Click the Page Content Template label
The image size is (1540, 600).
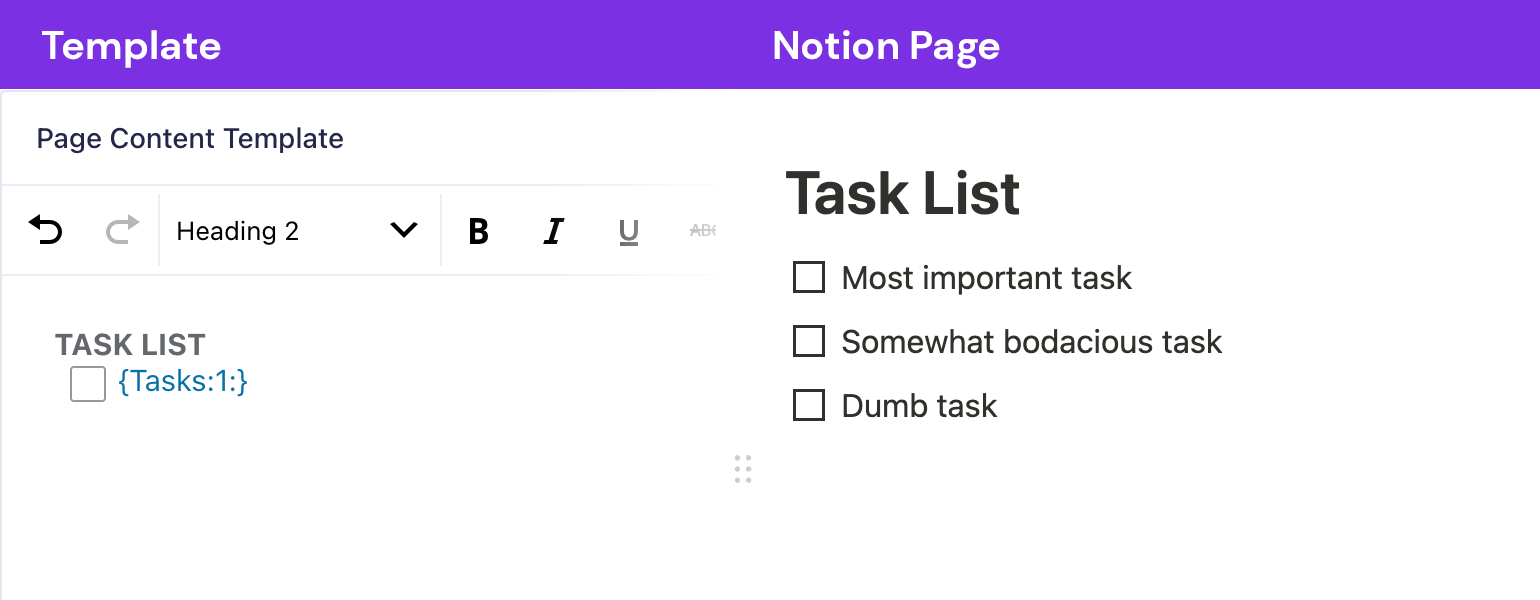(190, 139)
